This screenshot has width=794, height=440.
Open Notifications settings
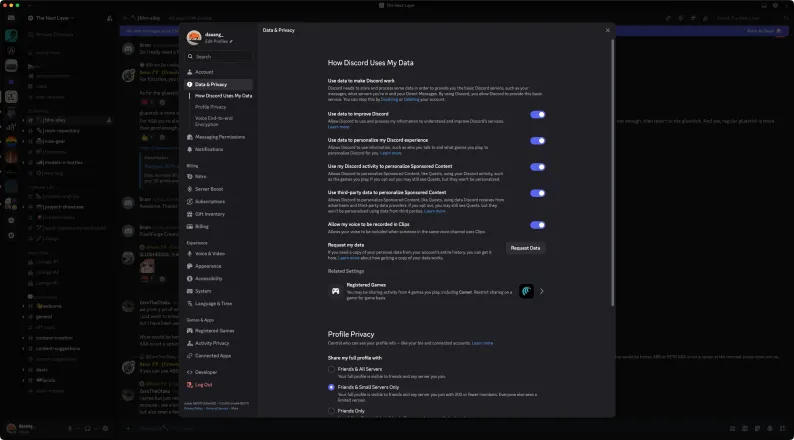(x=218, y=149)
